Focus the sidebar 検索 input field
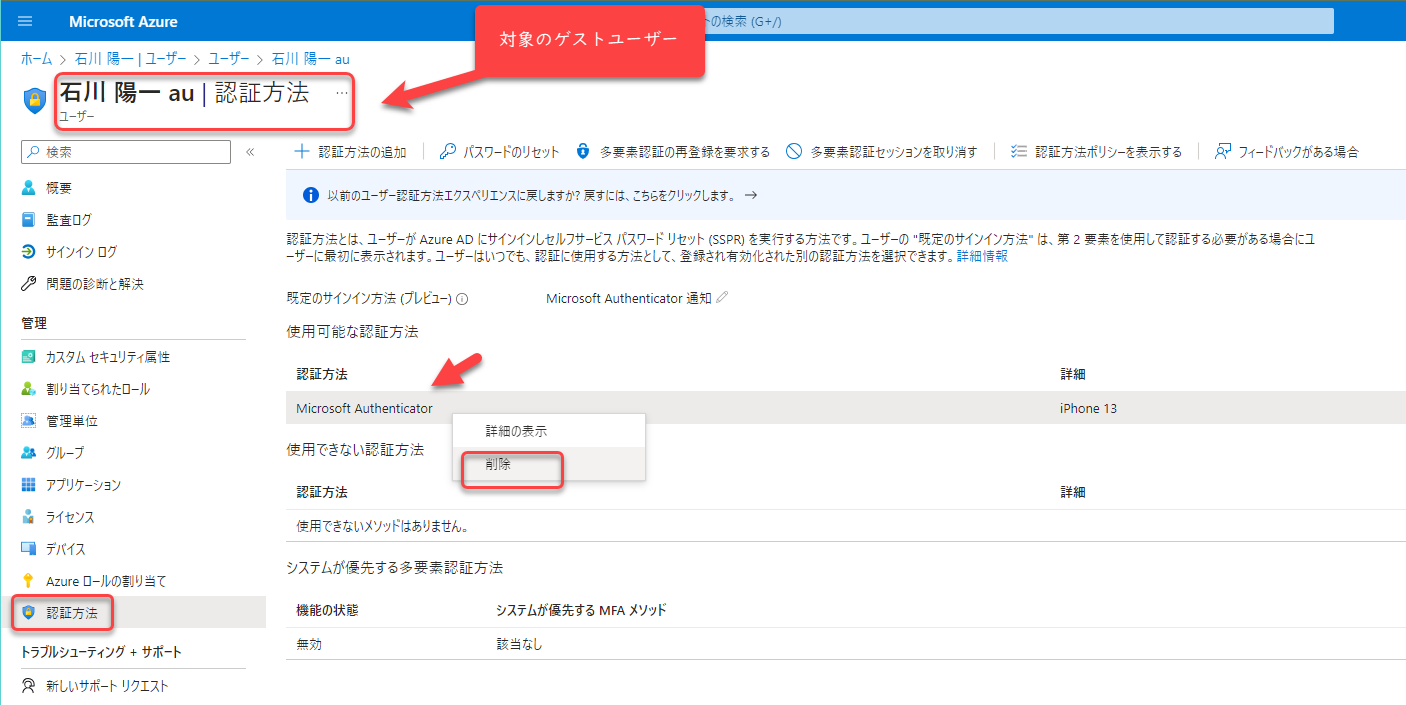The width and height of the screenshot is (1406, 705). pos(126,152)
